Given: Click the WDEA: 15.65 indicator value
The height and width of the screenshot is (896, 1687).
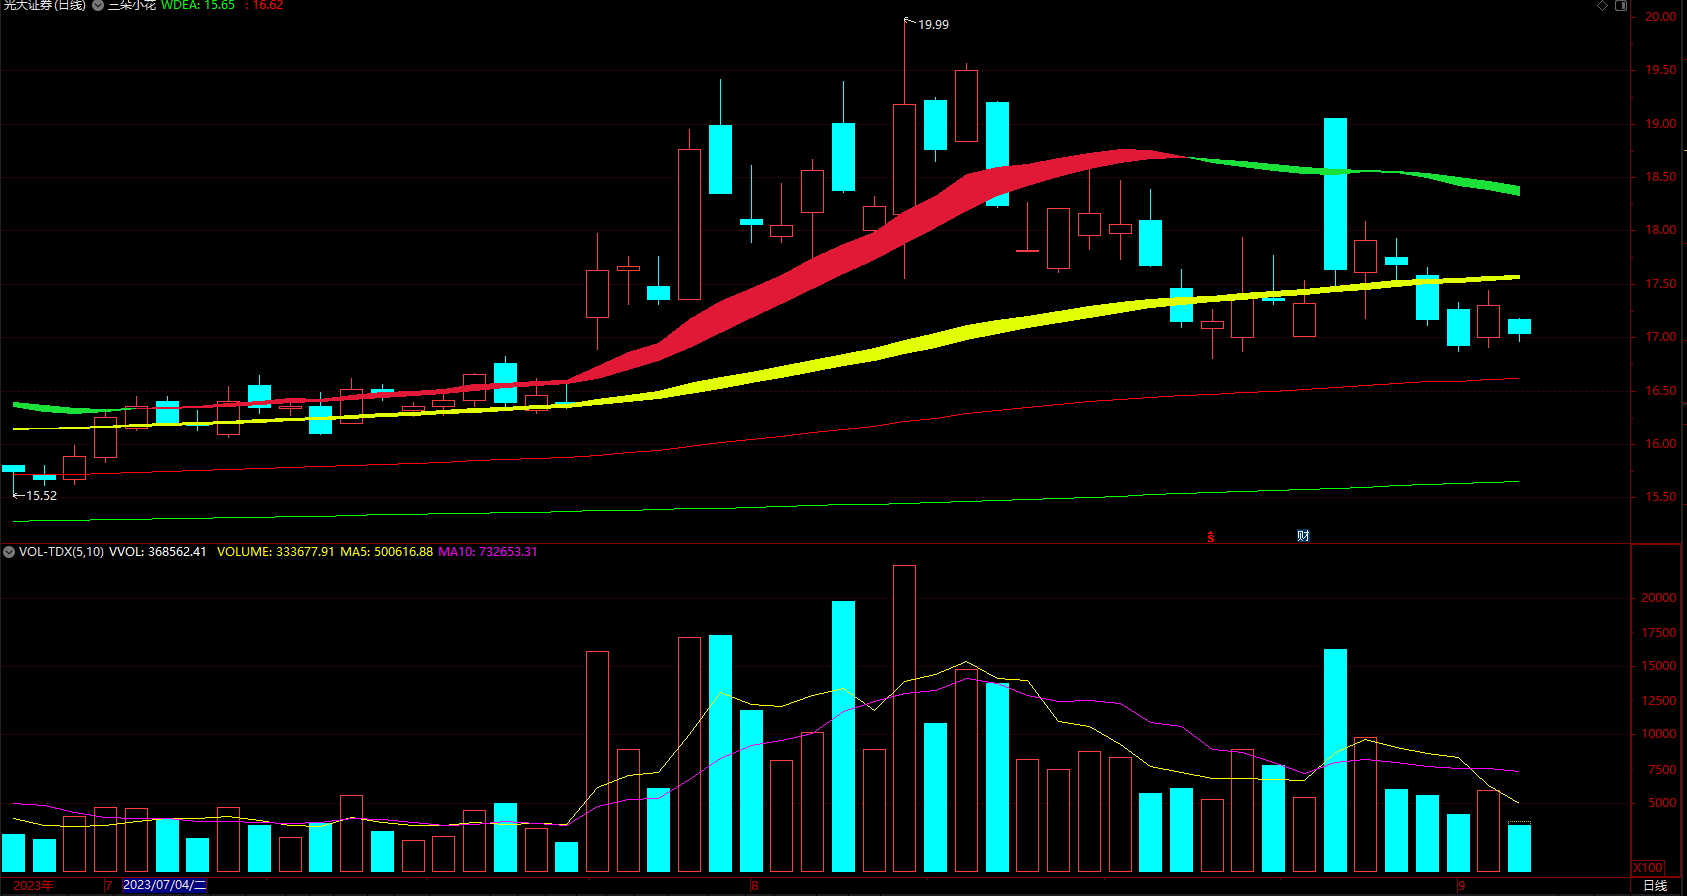Looking at the screenshot, I should 198,5.
